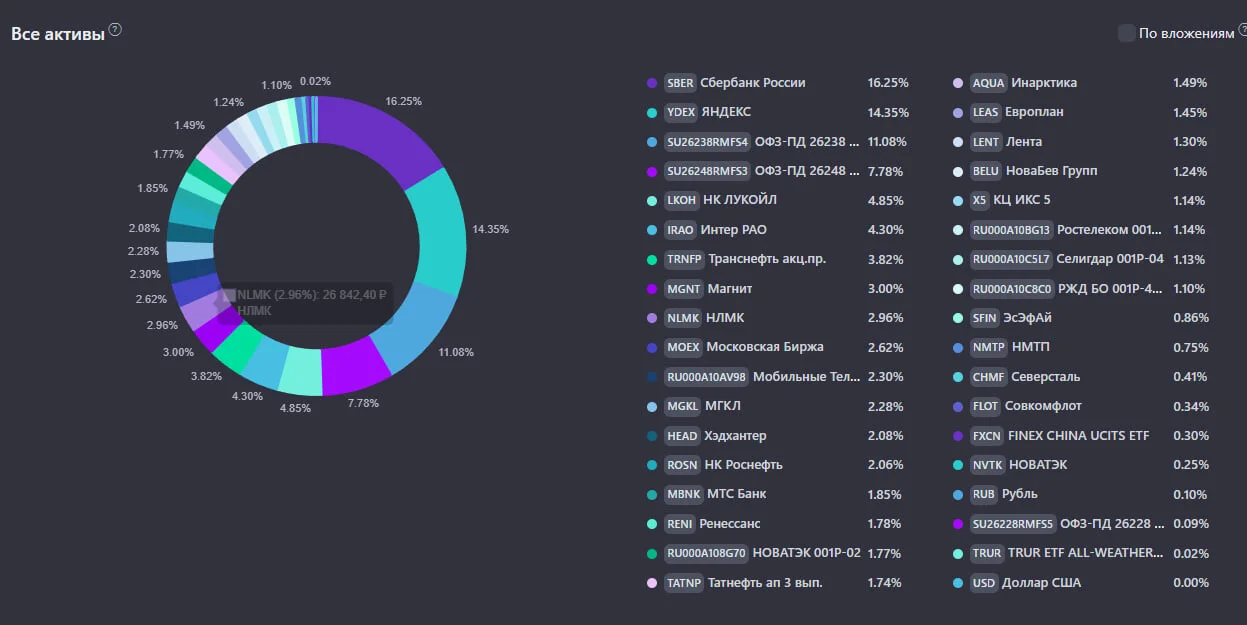Click the BELU ticker badge
The image size is (1247, 625).
coord(985,171)
